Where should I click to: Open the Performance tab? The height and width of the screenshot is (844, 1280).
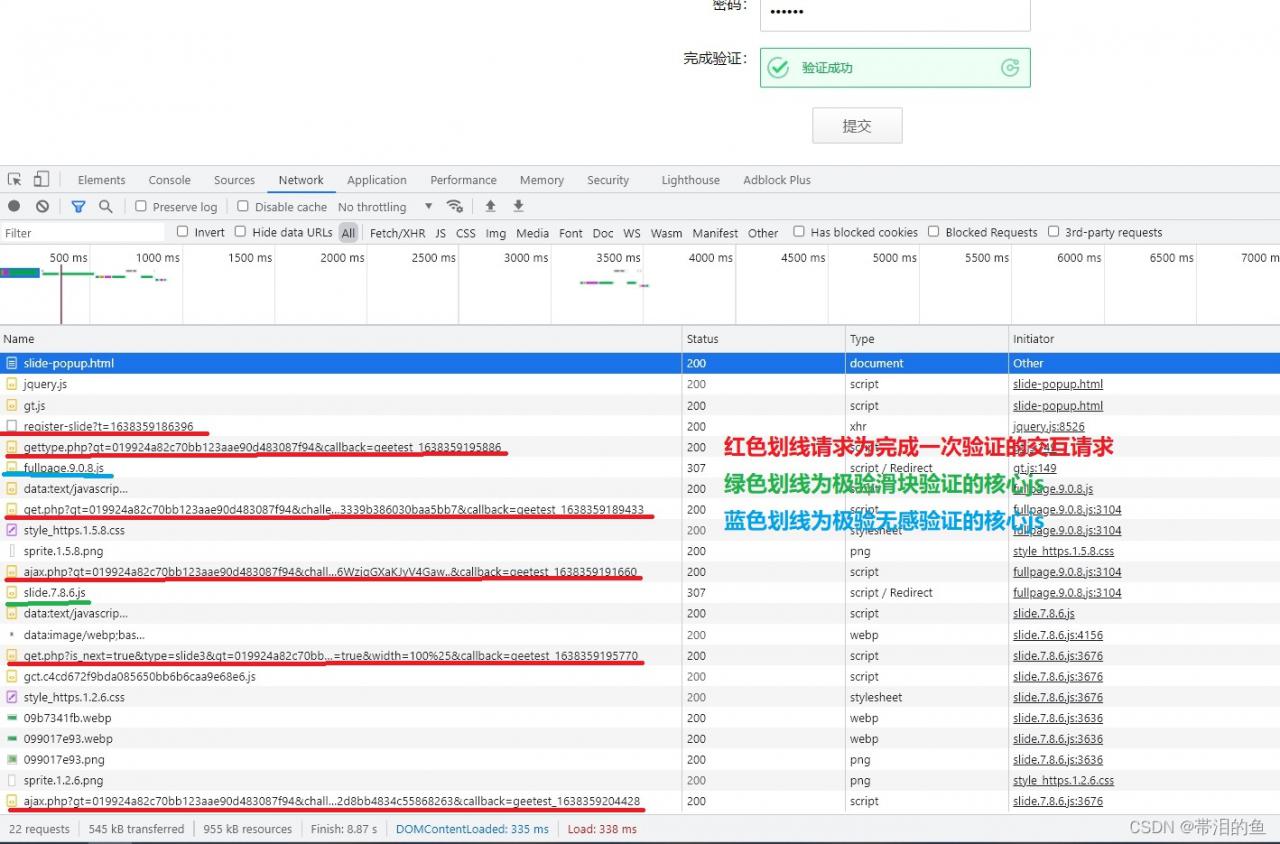click(x=464, y=180)
